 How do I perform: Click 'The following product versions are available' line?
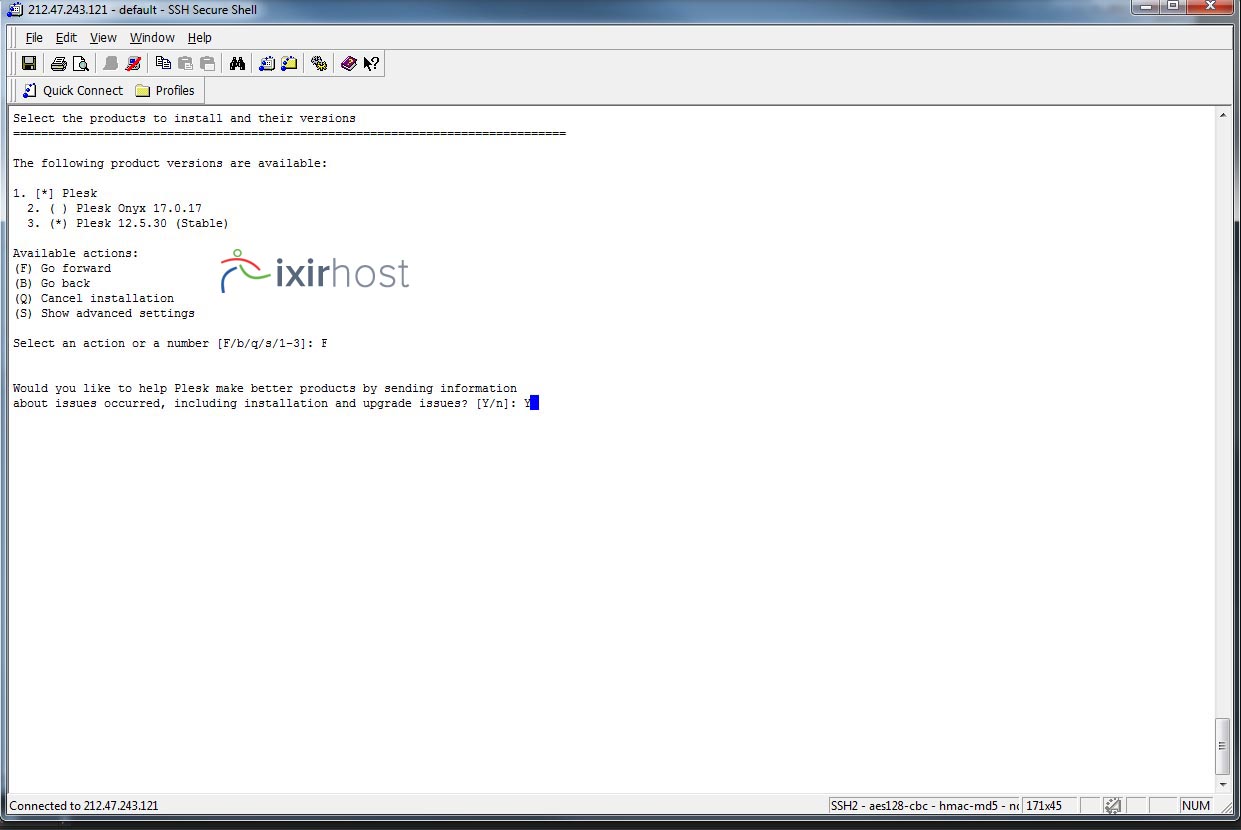point(170,163)
